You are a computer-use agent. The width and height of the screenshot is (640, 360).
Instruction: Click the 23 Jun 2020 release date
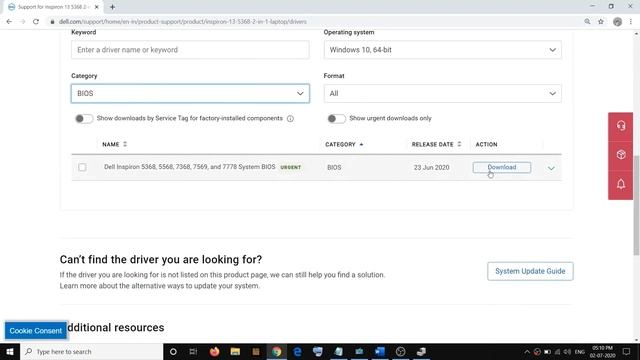click(431, 167)
